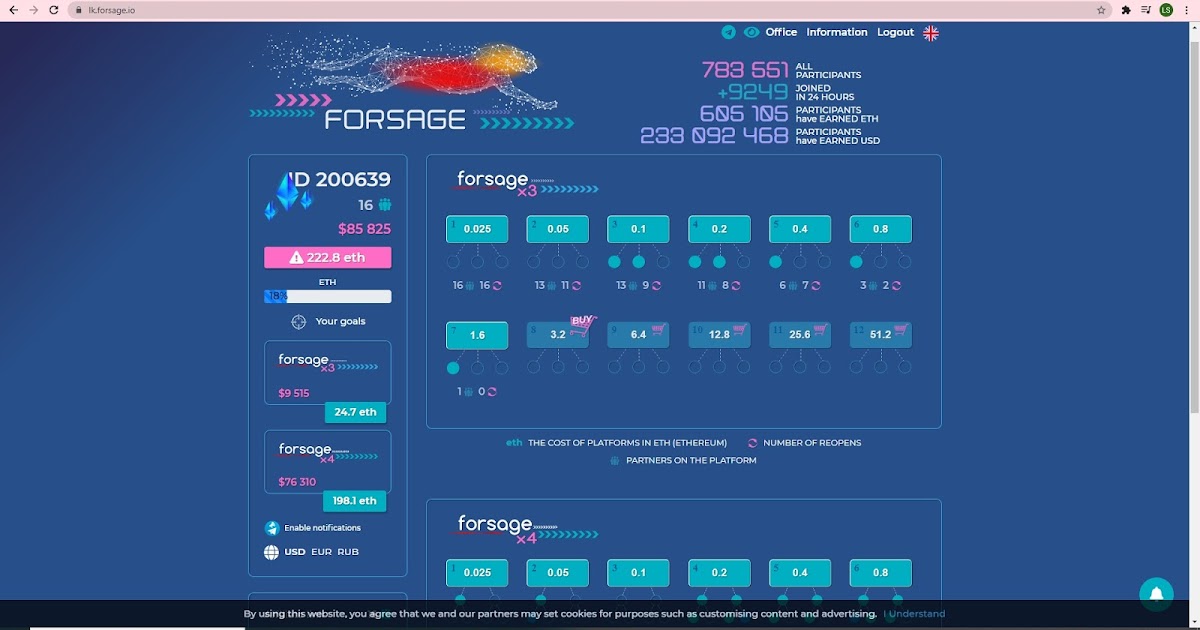Accept cookies with the I Understand button
Image resolution: width=1200 pixels, height=630 pixels.
[913, 613]
